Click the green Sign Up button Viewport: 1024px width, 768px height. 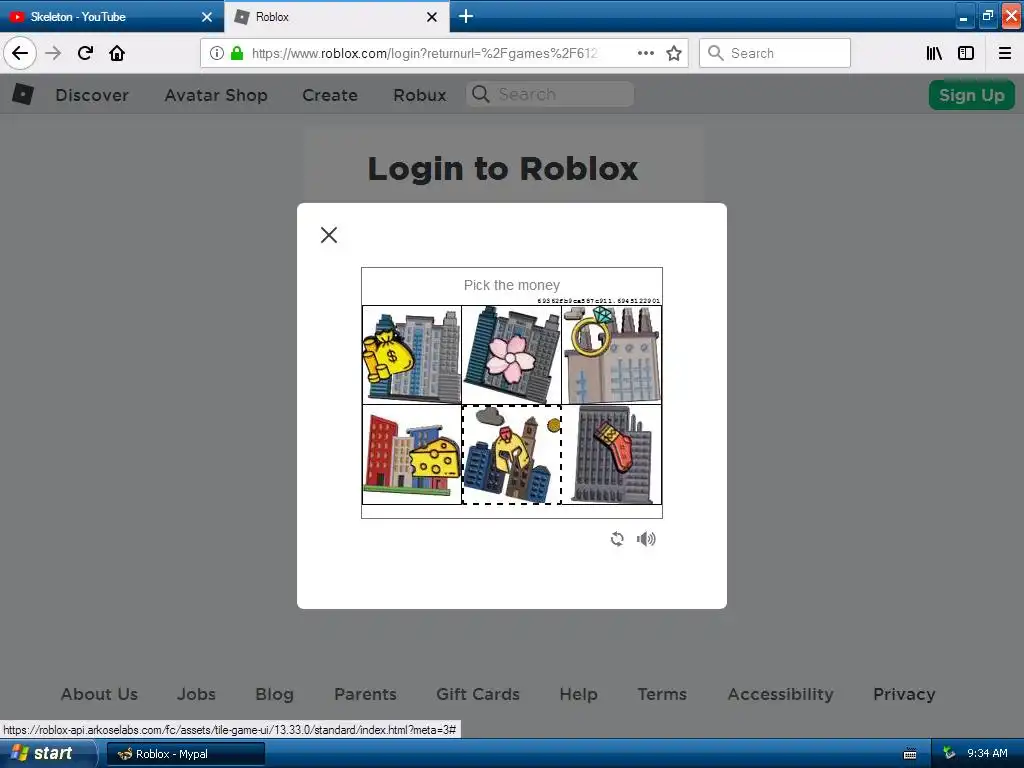[x=972, y=95]
